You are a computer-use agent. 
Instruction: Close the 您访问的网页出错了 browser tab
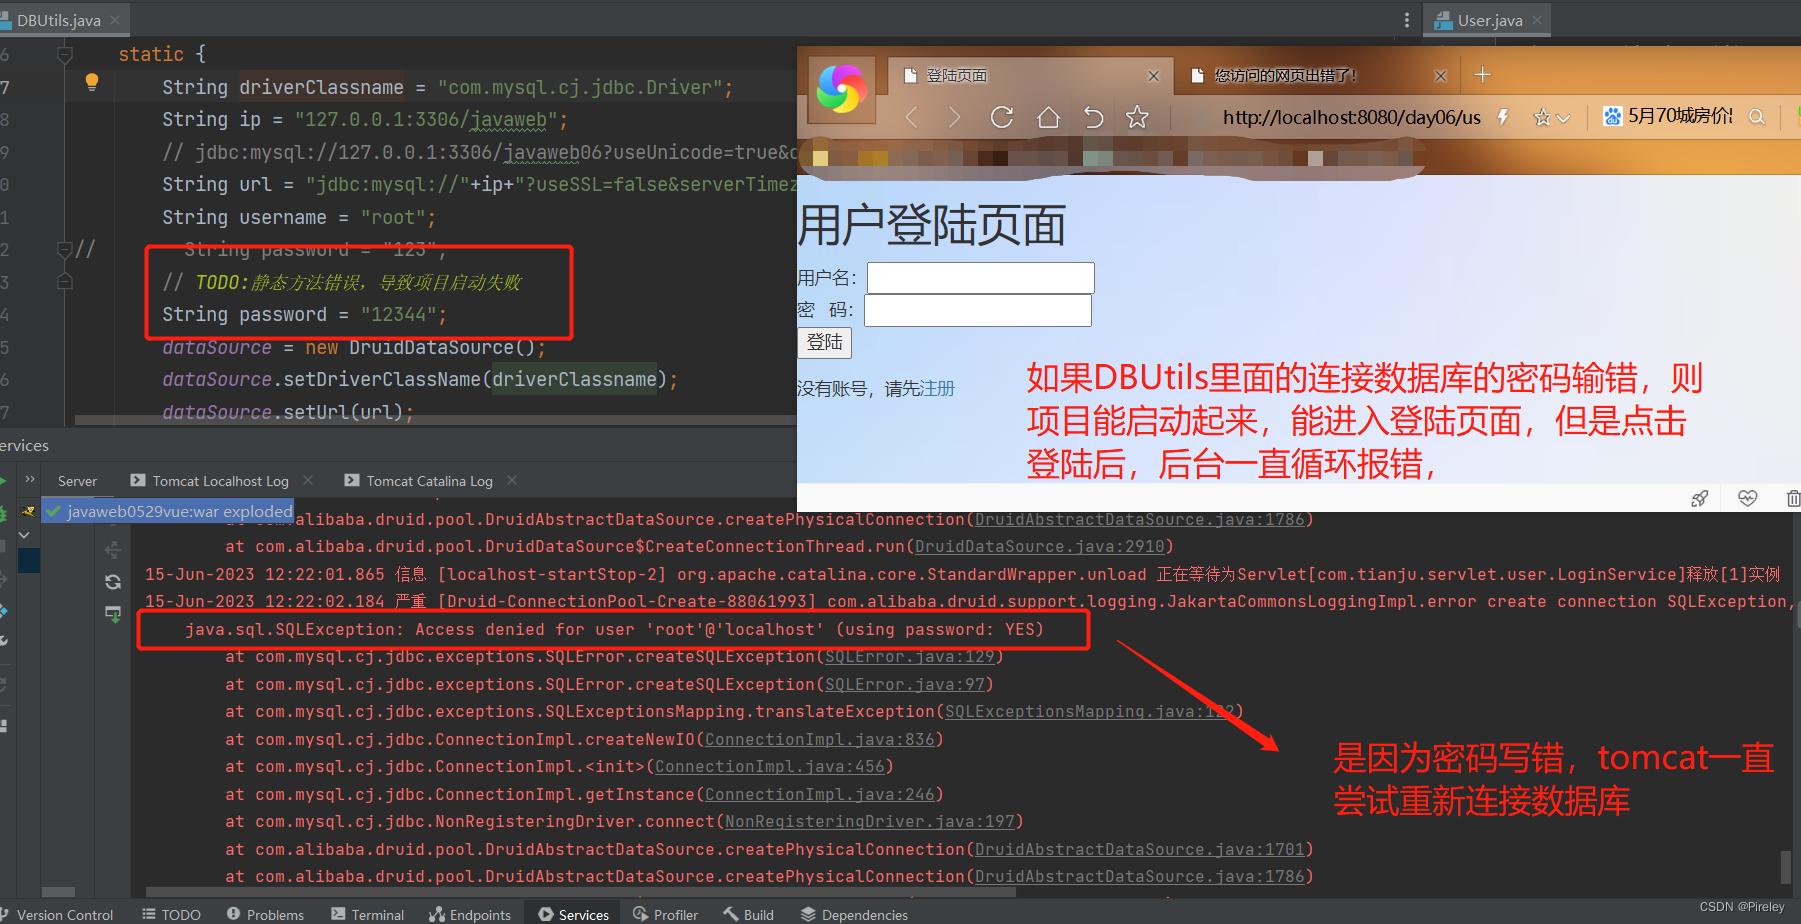coord(1440,76)
